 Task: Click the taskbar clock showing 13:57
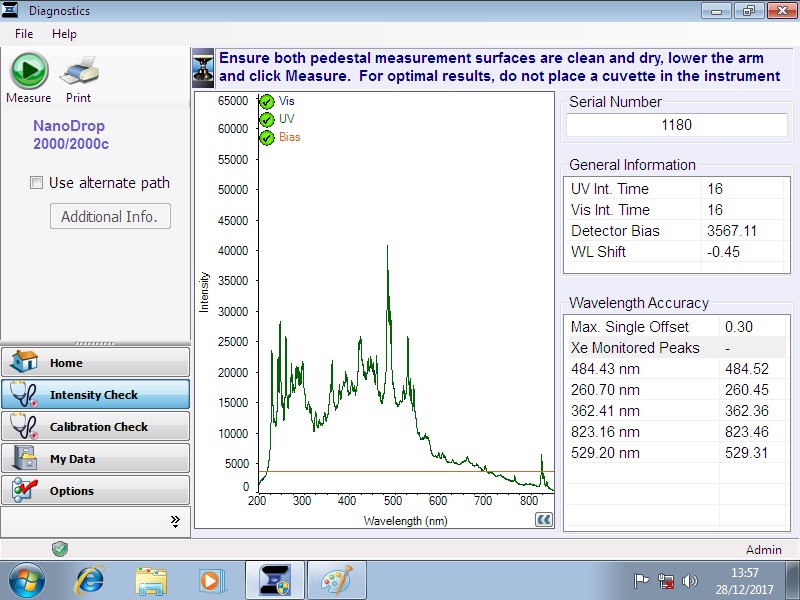pos(744,581)
